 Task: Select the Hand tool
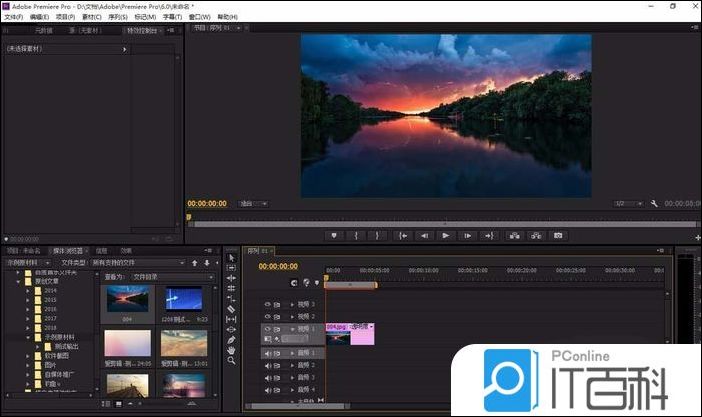tap(231, 350)
